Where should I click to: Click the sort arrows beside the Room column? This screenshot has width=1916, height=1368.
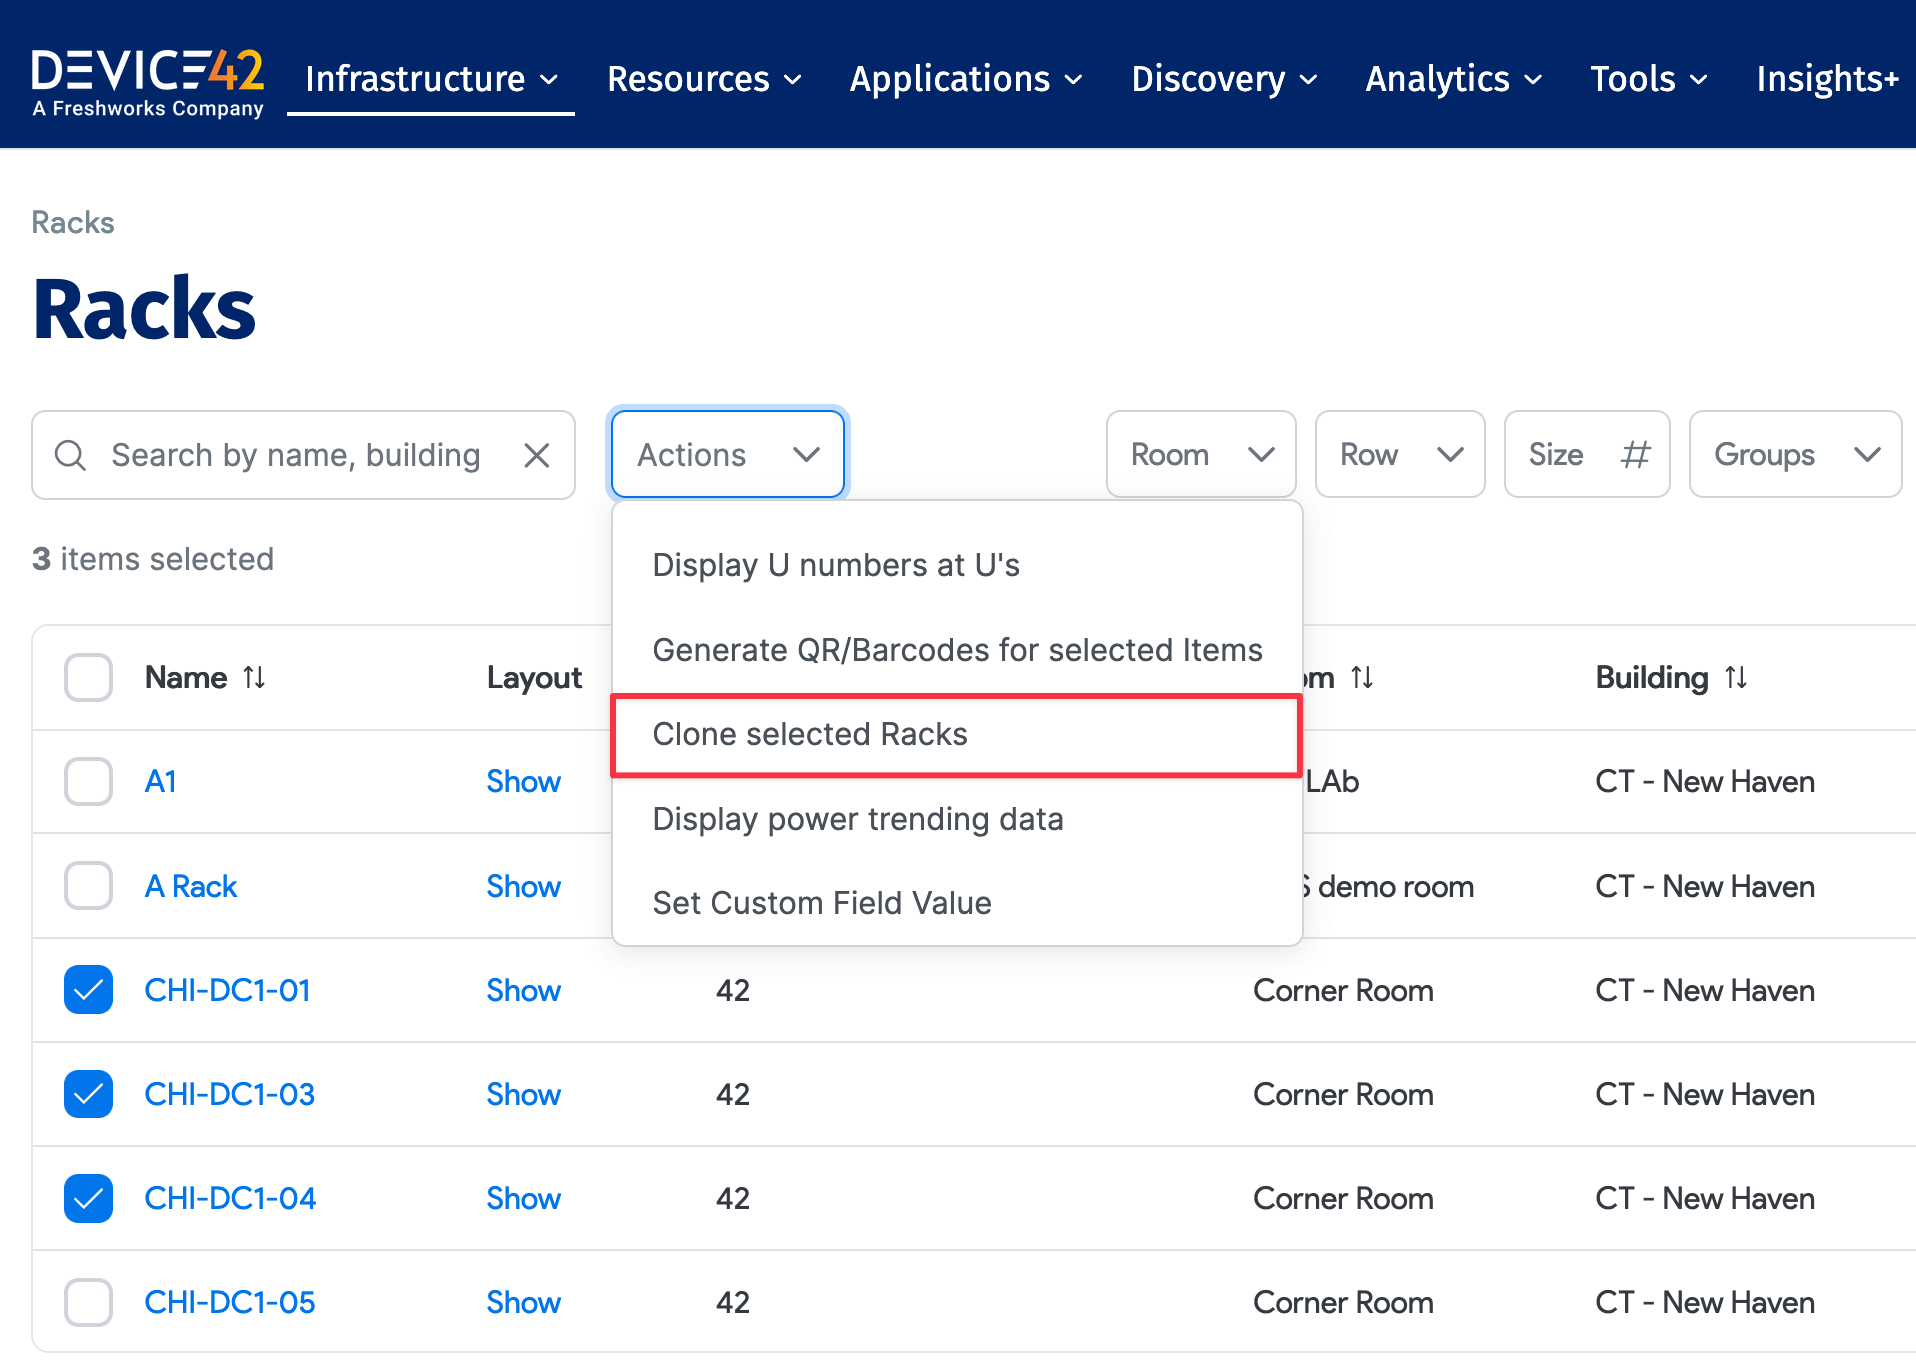tap(1362, 677)
